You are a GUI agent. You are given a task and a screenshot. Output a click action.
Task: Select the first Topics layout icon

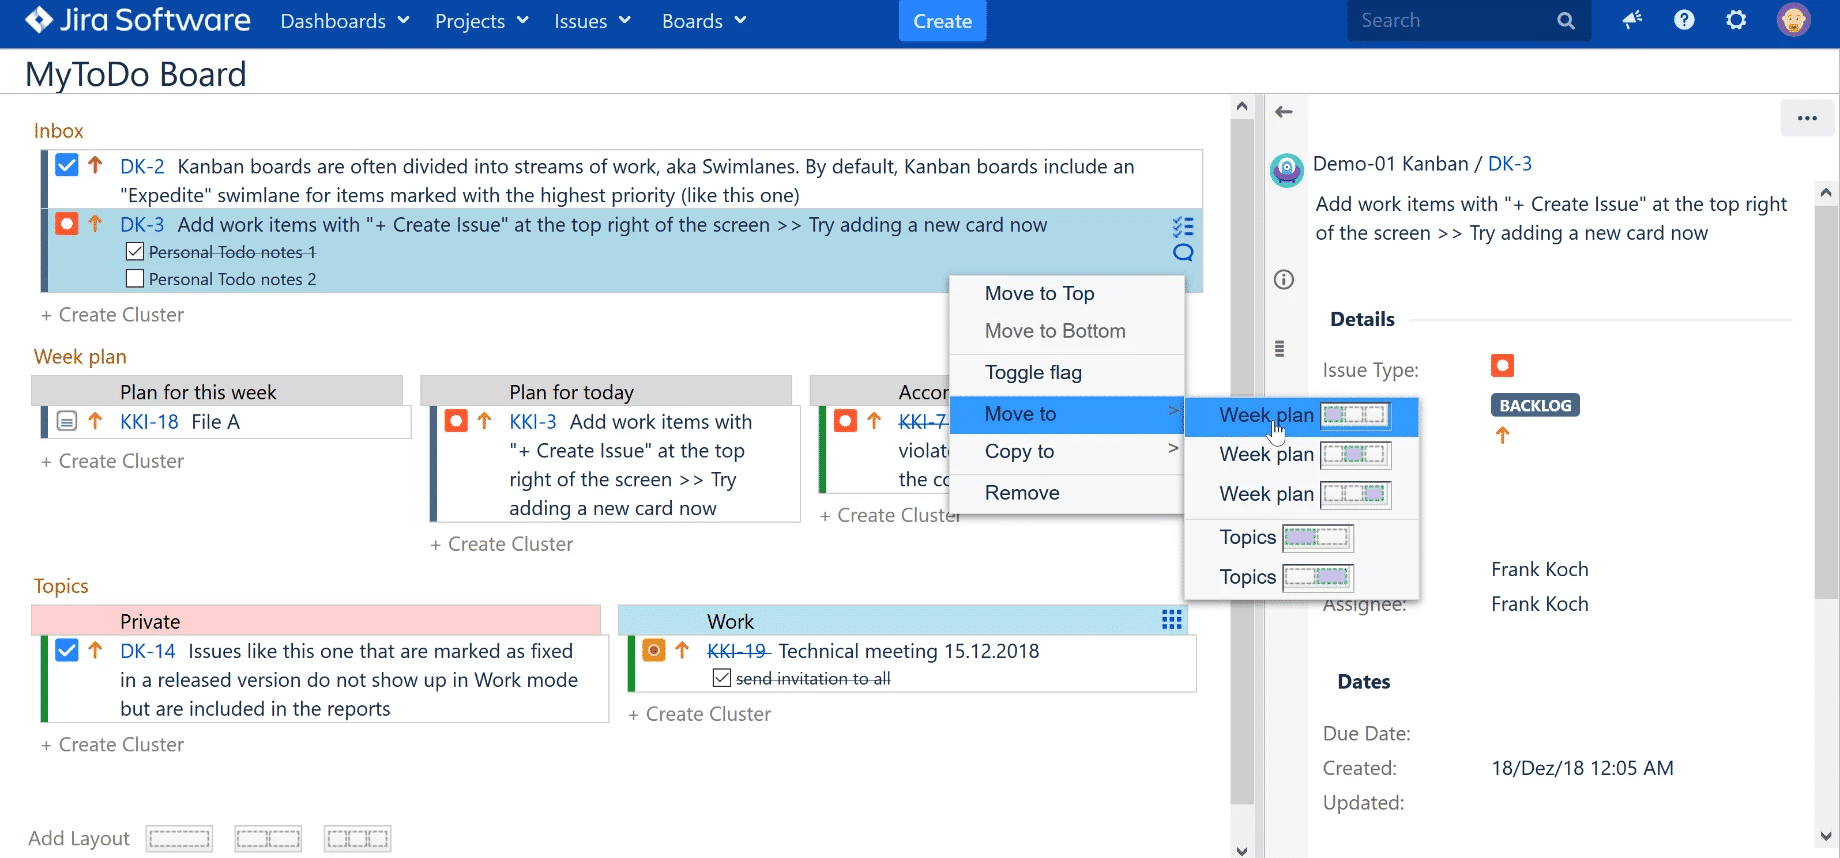[x=1318, y=538]
